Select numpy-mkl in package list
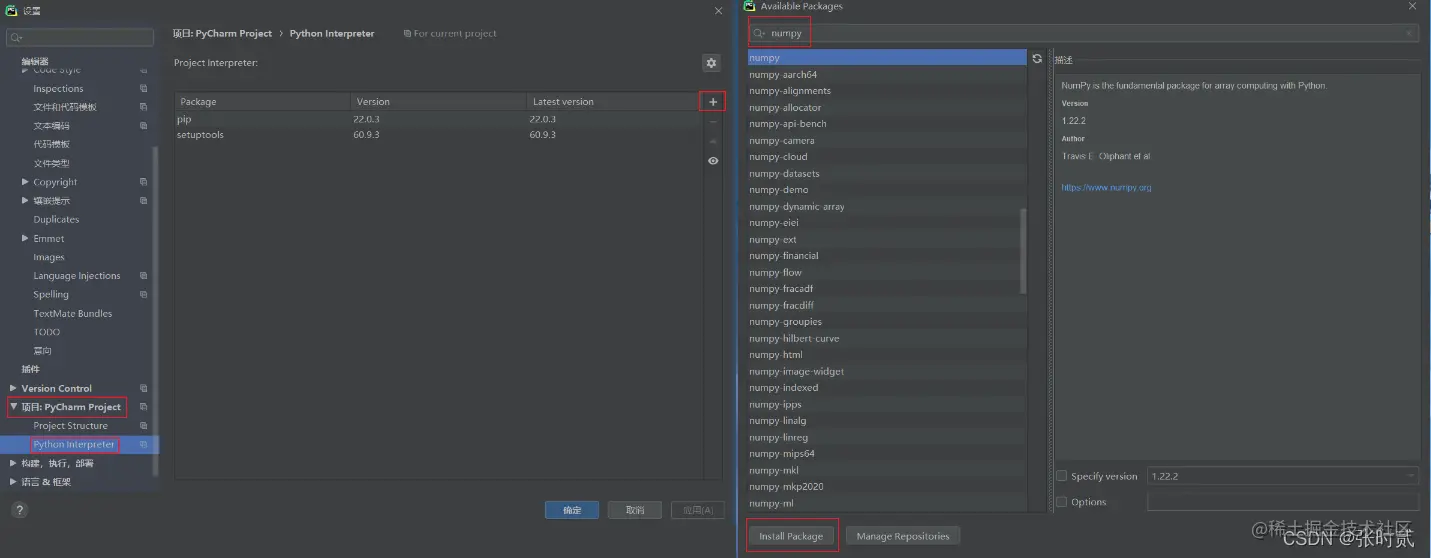The width and height of the screenshot is (1431, 558). click(x=887, y=470)
